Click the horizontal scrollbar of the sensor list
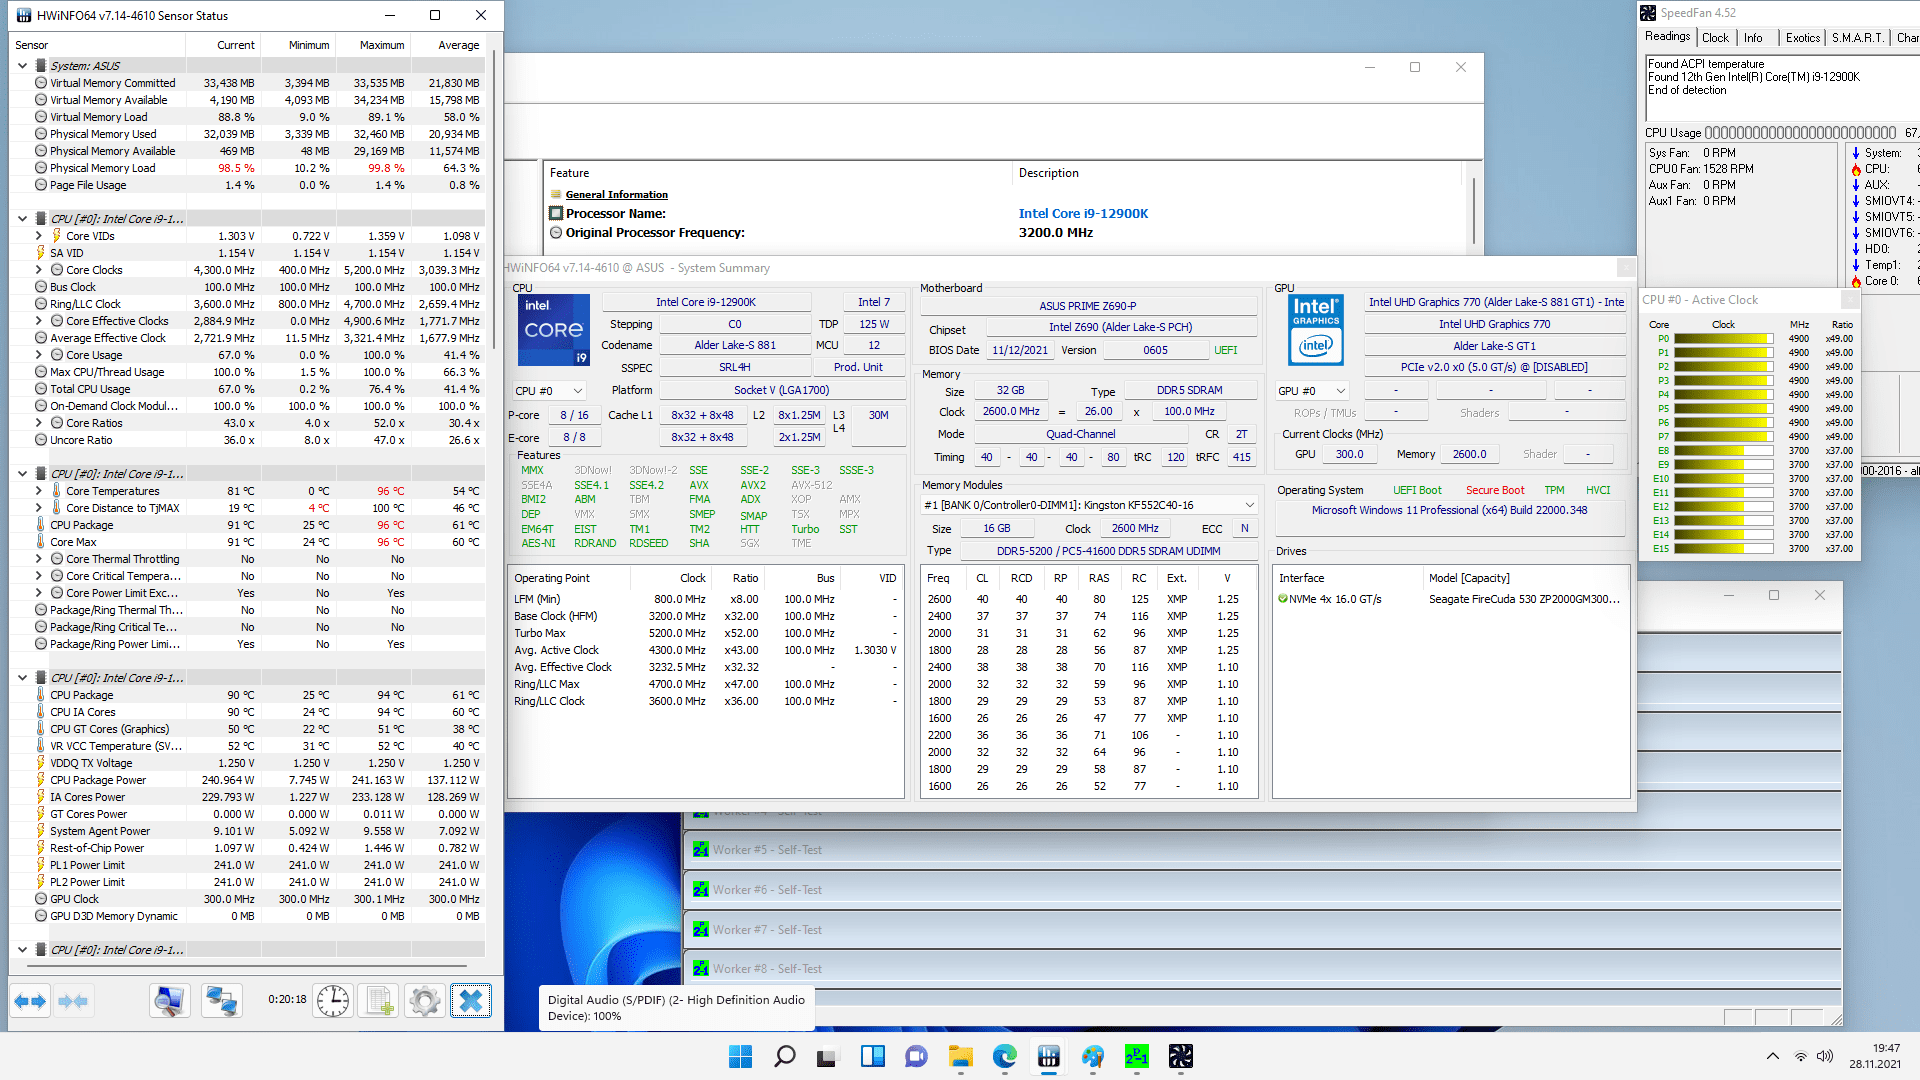 click(248, 966)
